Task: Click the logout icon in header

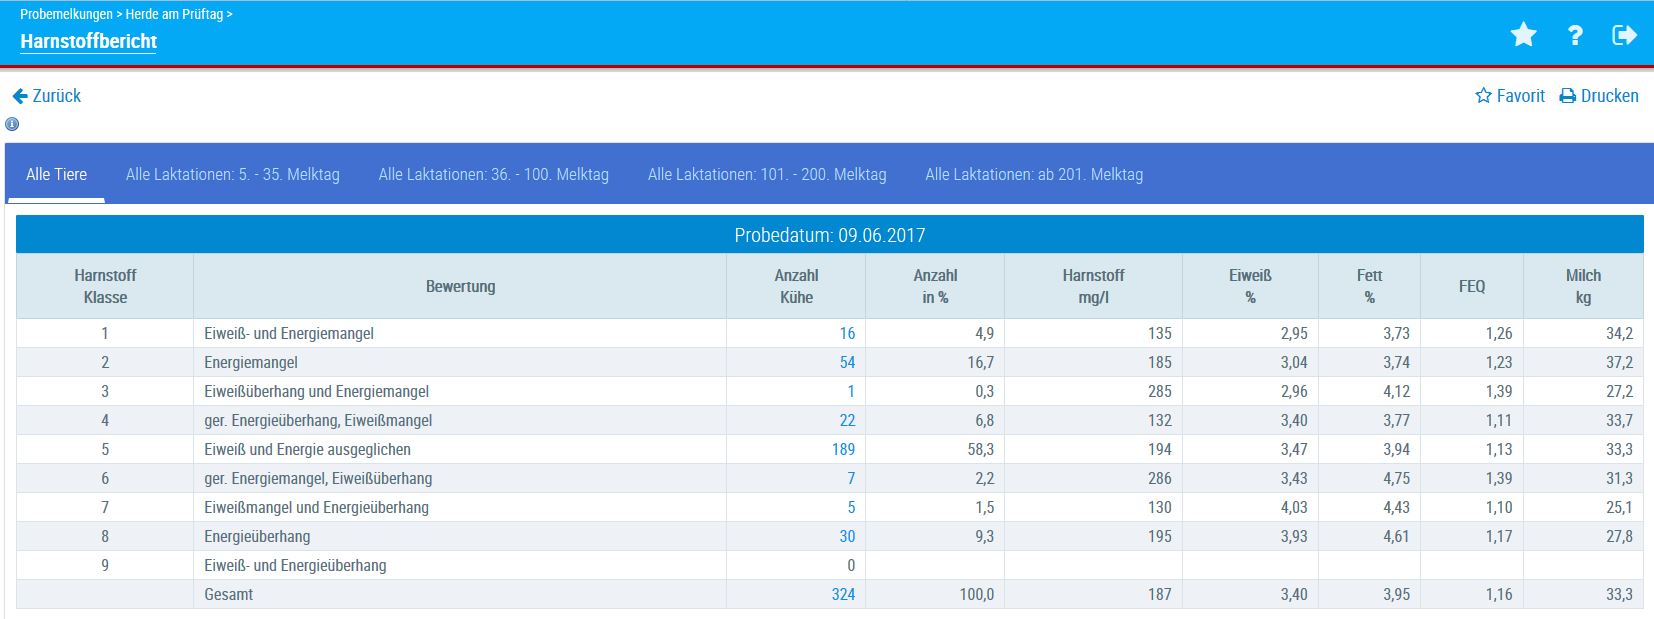Action: tap(1624, 35)
